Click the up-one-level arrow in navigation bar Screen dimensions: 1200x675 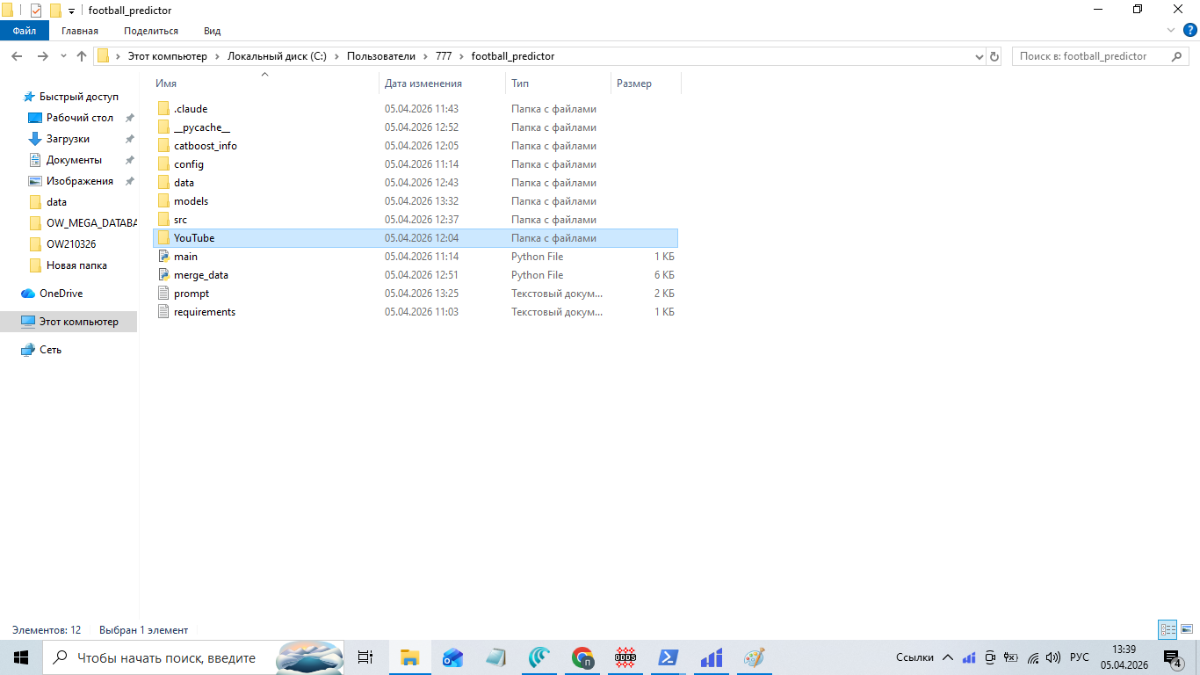82,57
